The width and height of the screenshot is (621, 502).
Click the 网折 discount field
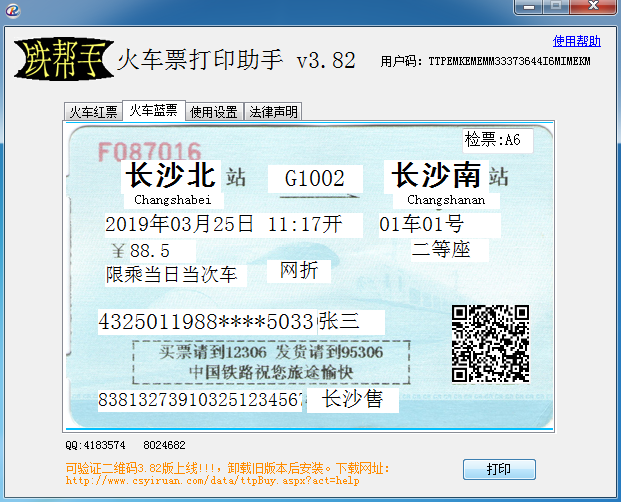(299, 271)
